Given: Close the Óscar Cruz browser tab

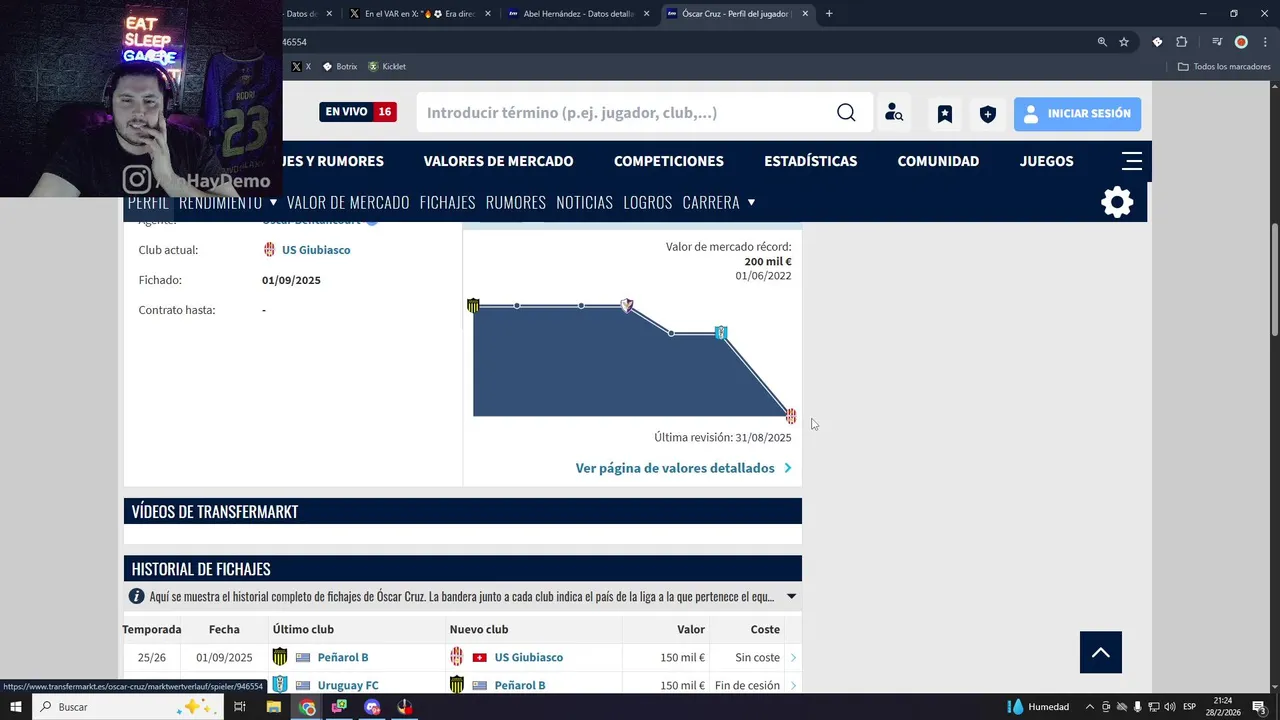Looking at the screenshot, I should click(x=805, y=14).
